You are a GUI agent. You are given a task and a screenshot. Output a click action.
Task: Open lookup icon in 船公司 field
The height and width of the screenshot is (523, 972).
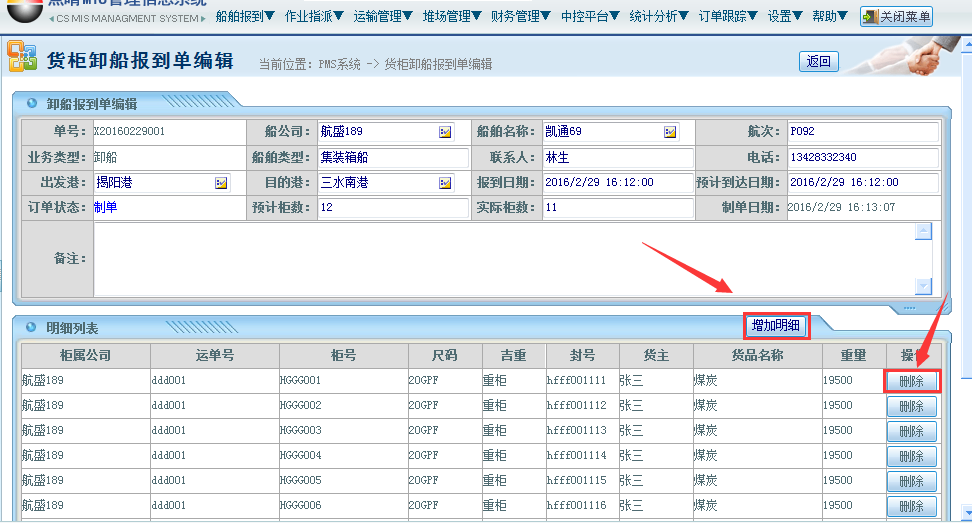click(445, 132)
